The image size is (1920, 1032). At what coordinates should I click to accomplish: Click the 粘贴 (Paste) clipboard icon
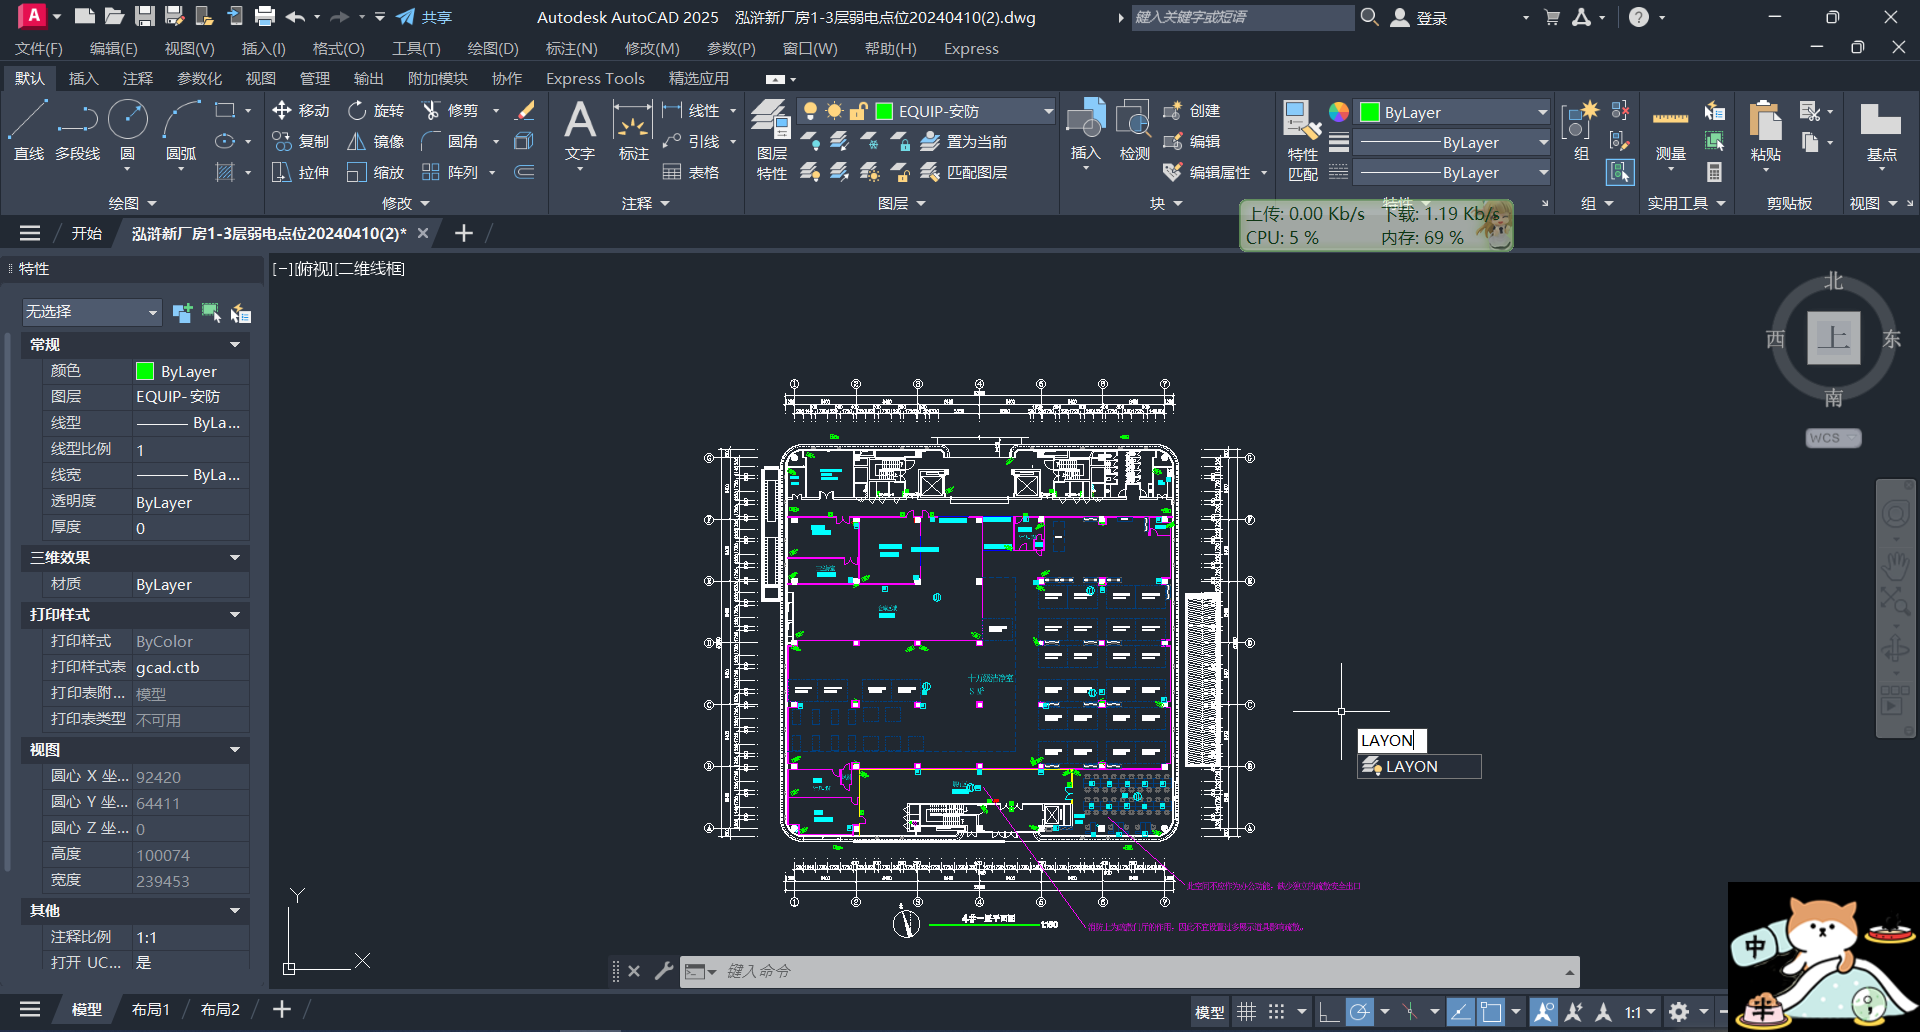(x=1766, y=132)
